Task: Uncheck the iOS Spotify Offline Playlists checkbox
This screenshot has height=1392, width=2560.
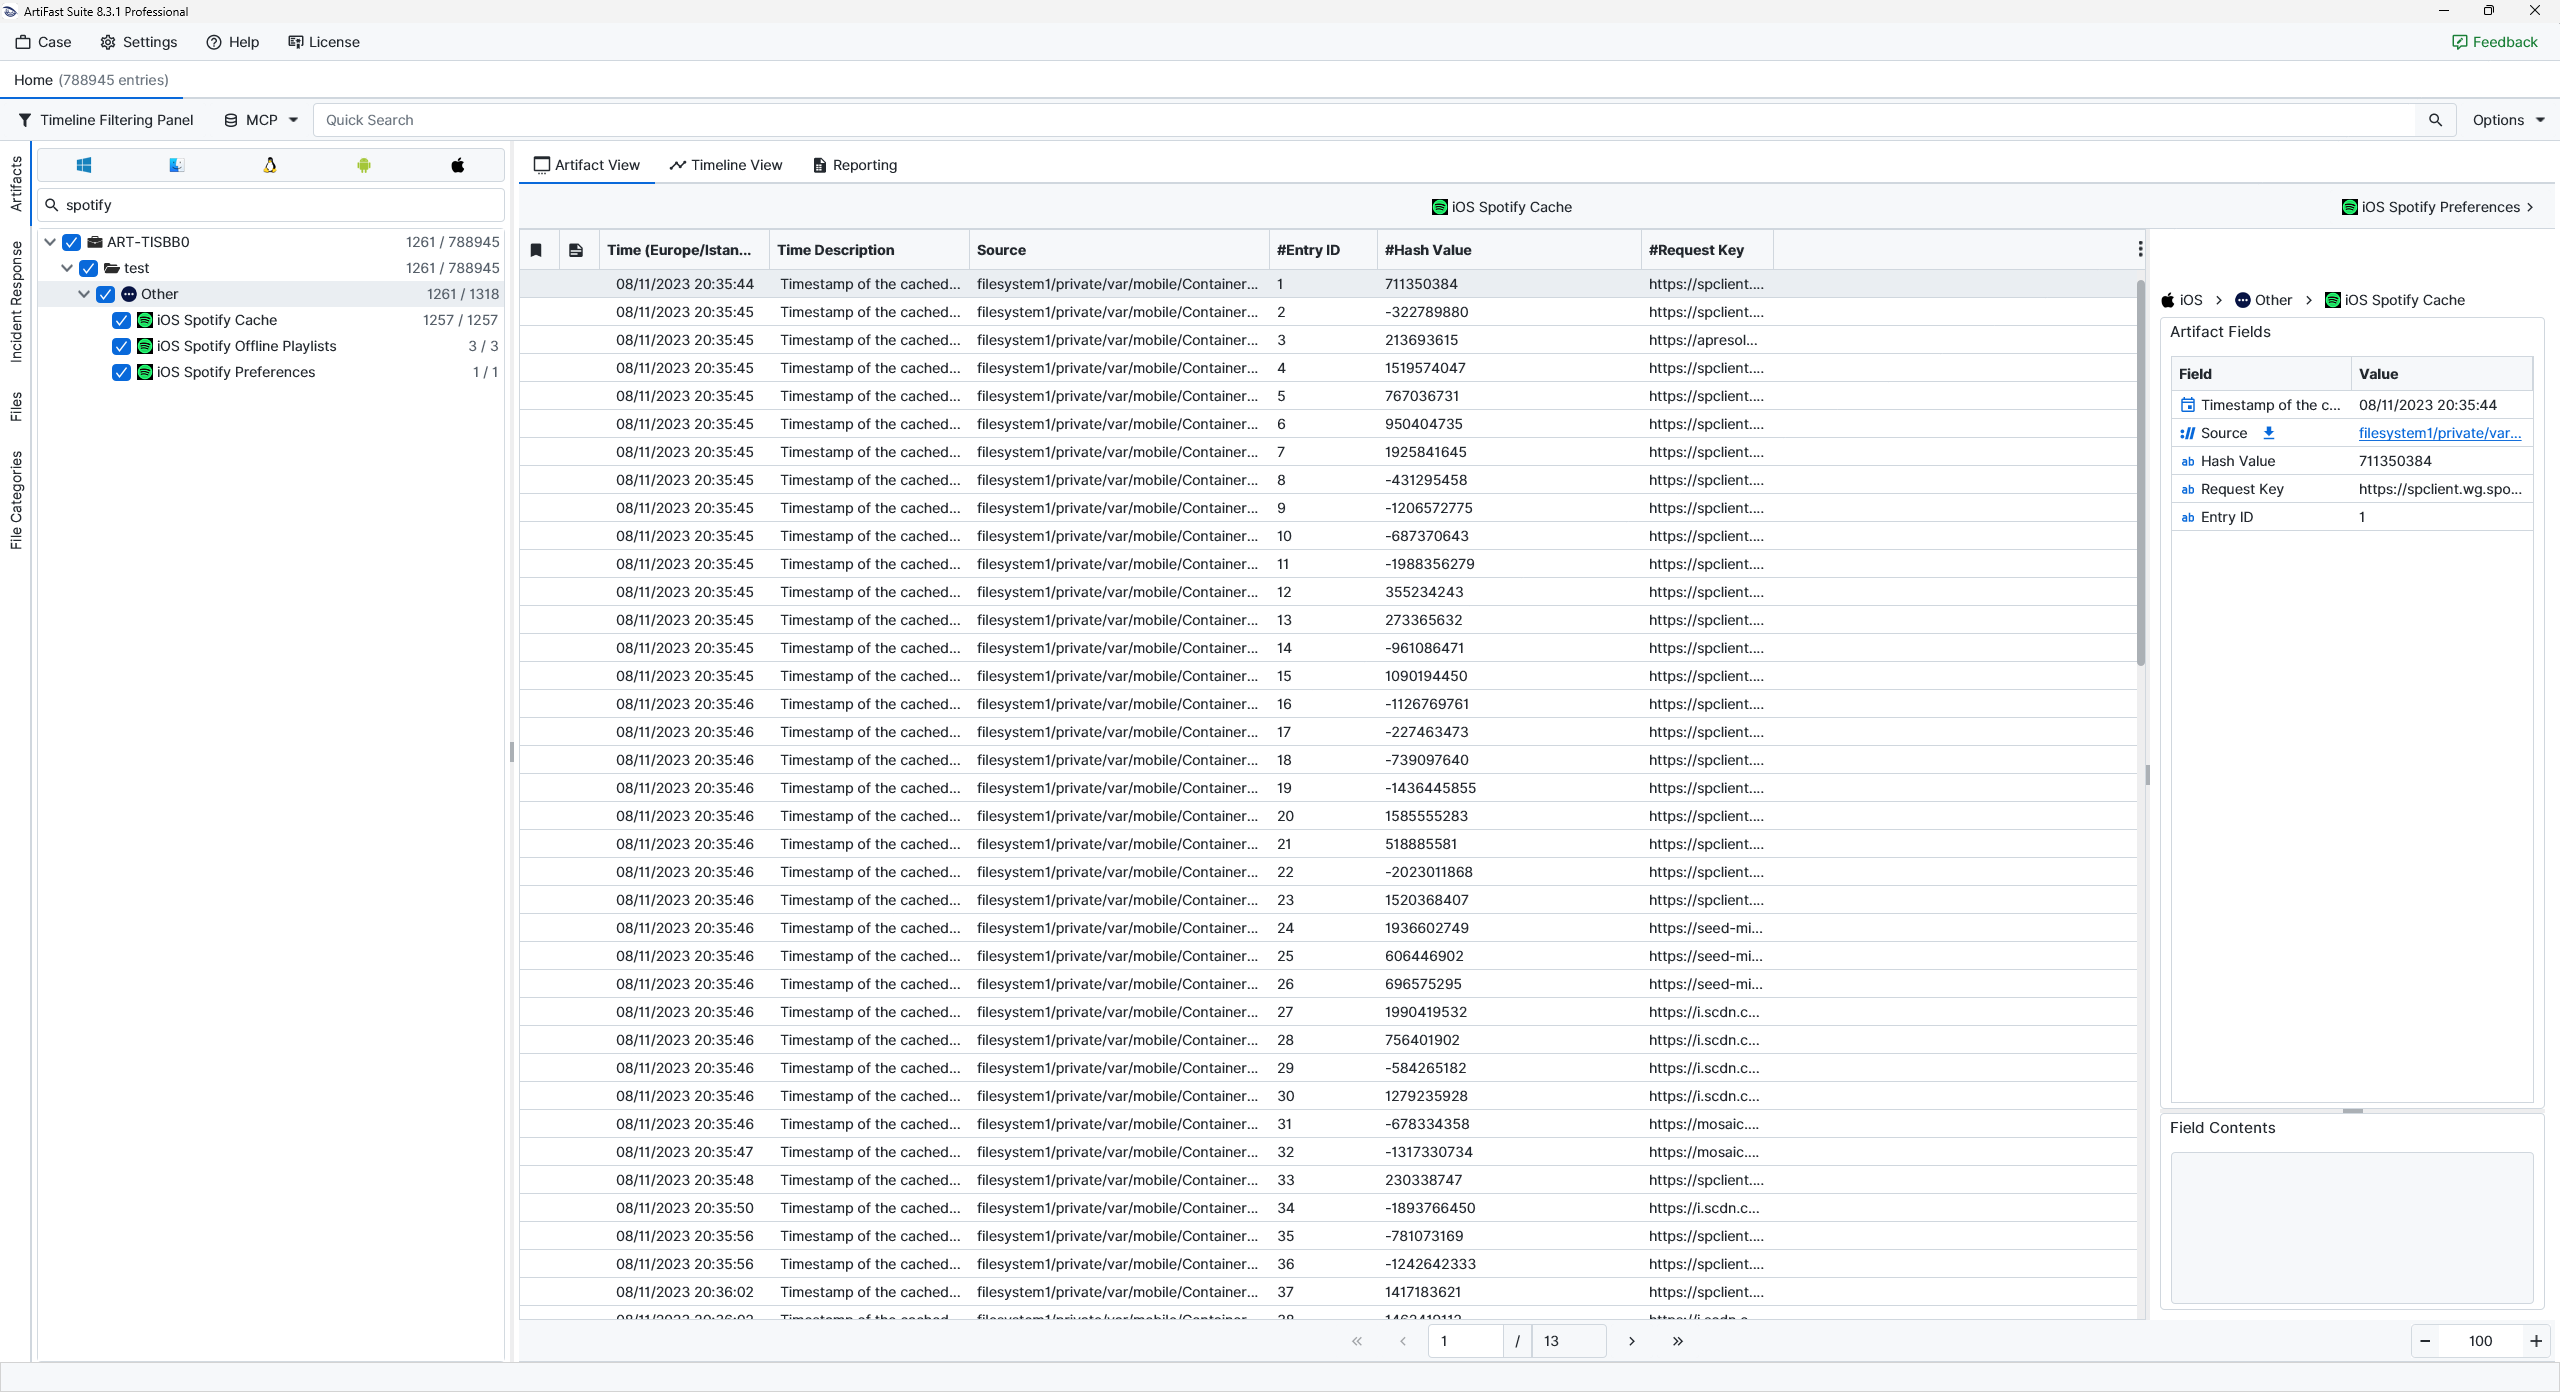Action: click(122, 346)
